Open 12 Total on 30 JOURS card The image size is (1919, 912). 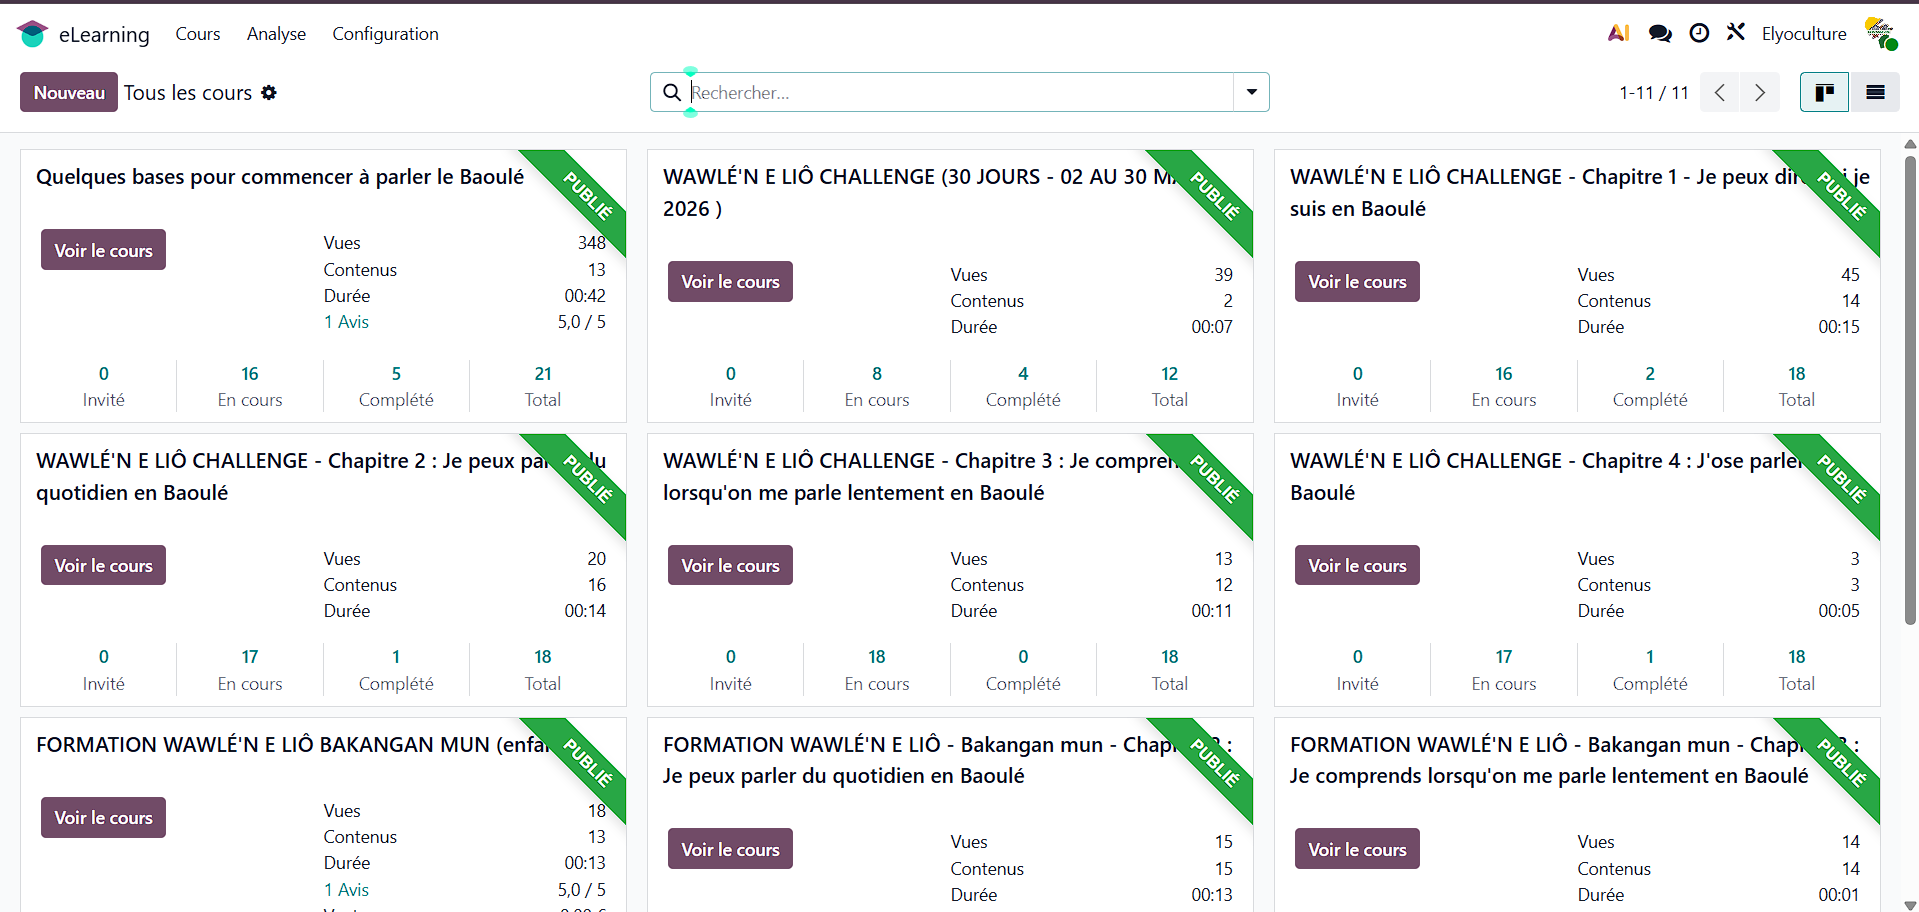tap(1170, 386)
